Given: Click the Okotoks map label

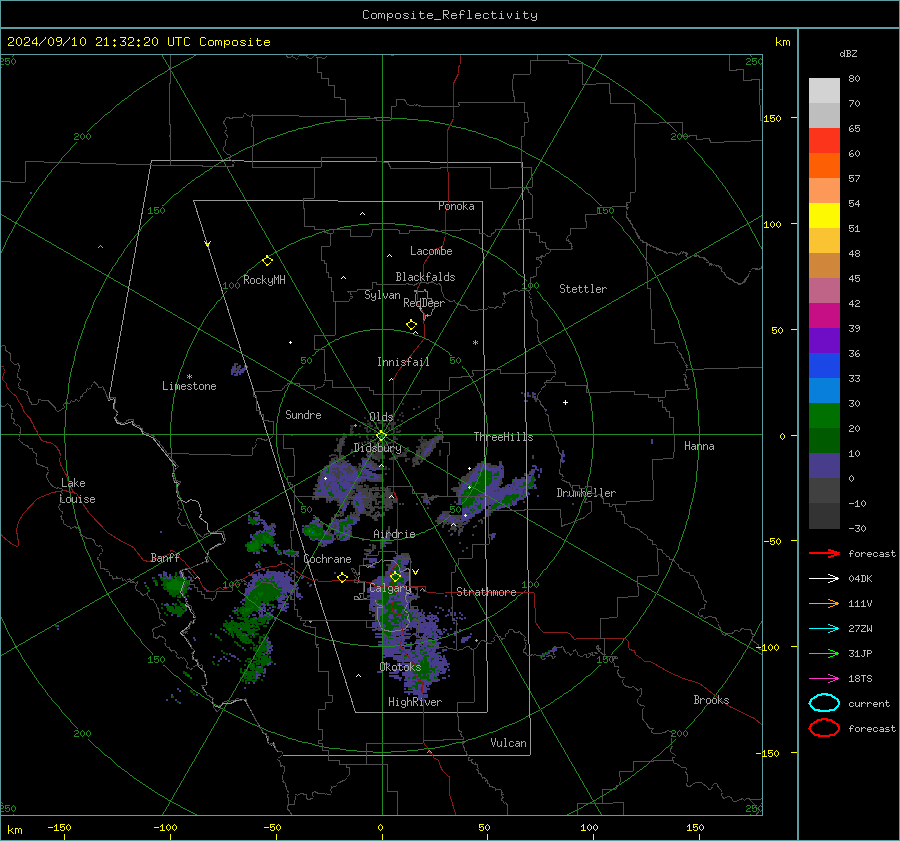Looking at the screenshot, I should pos(400,667).
